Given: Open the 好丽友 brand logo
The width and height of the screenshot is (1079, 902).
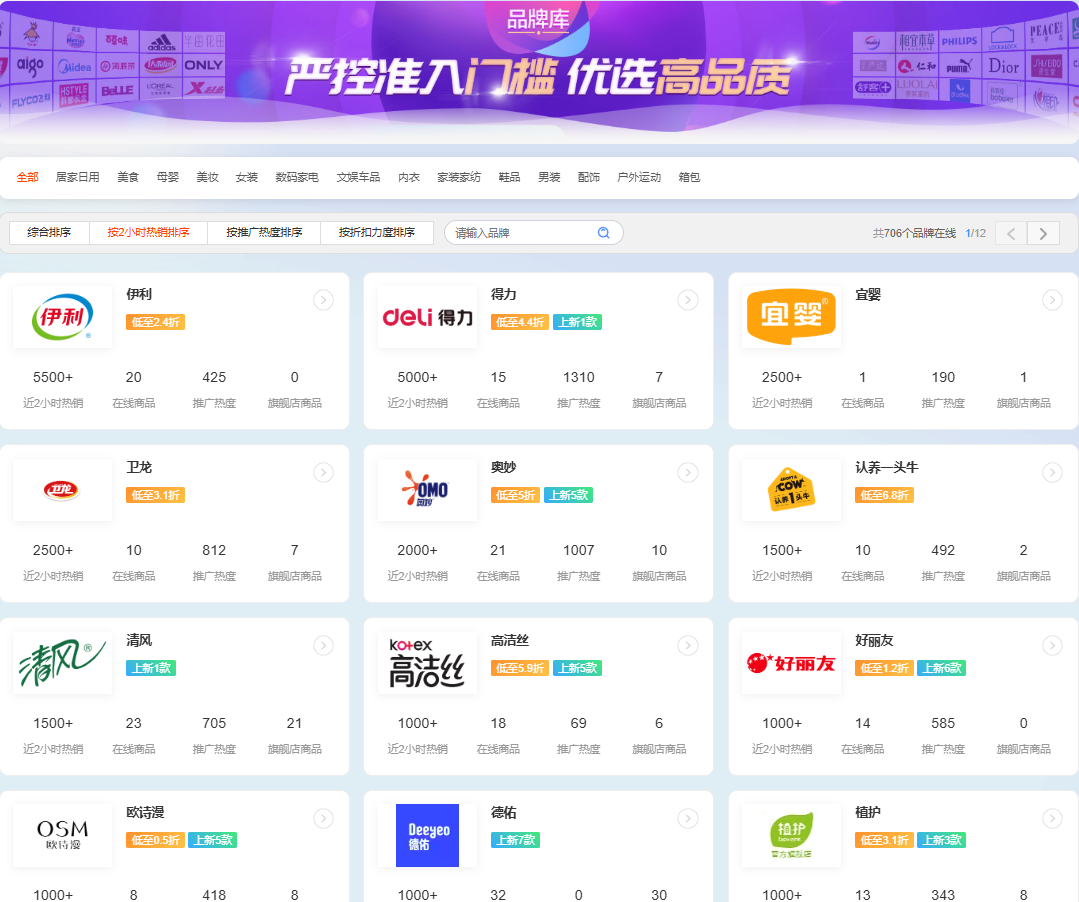Looking at the screenshot, I should 791,663.
